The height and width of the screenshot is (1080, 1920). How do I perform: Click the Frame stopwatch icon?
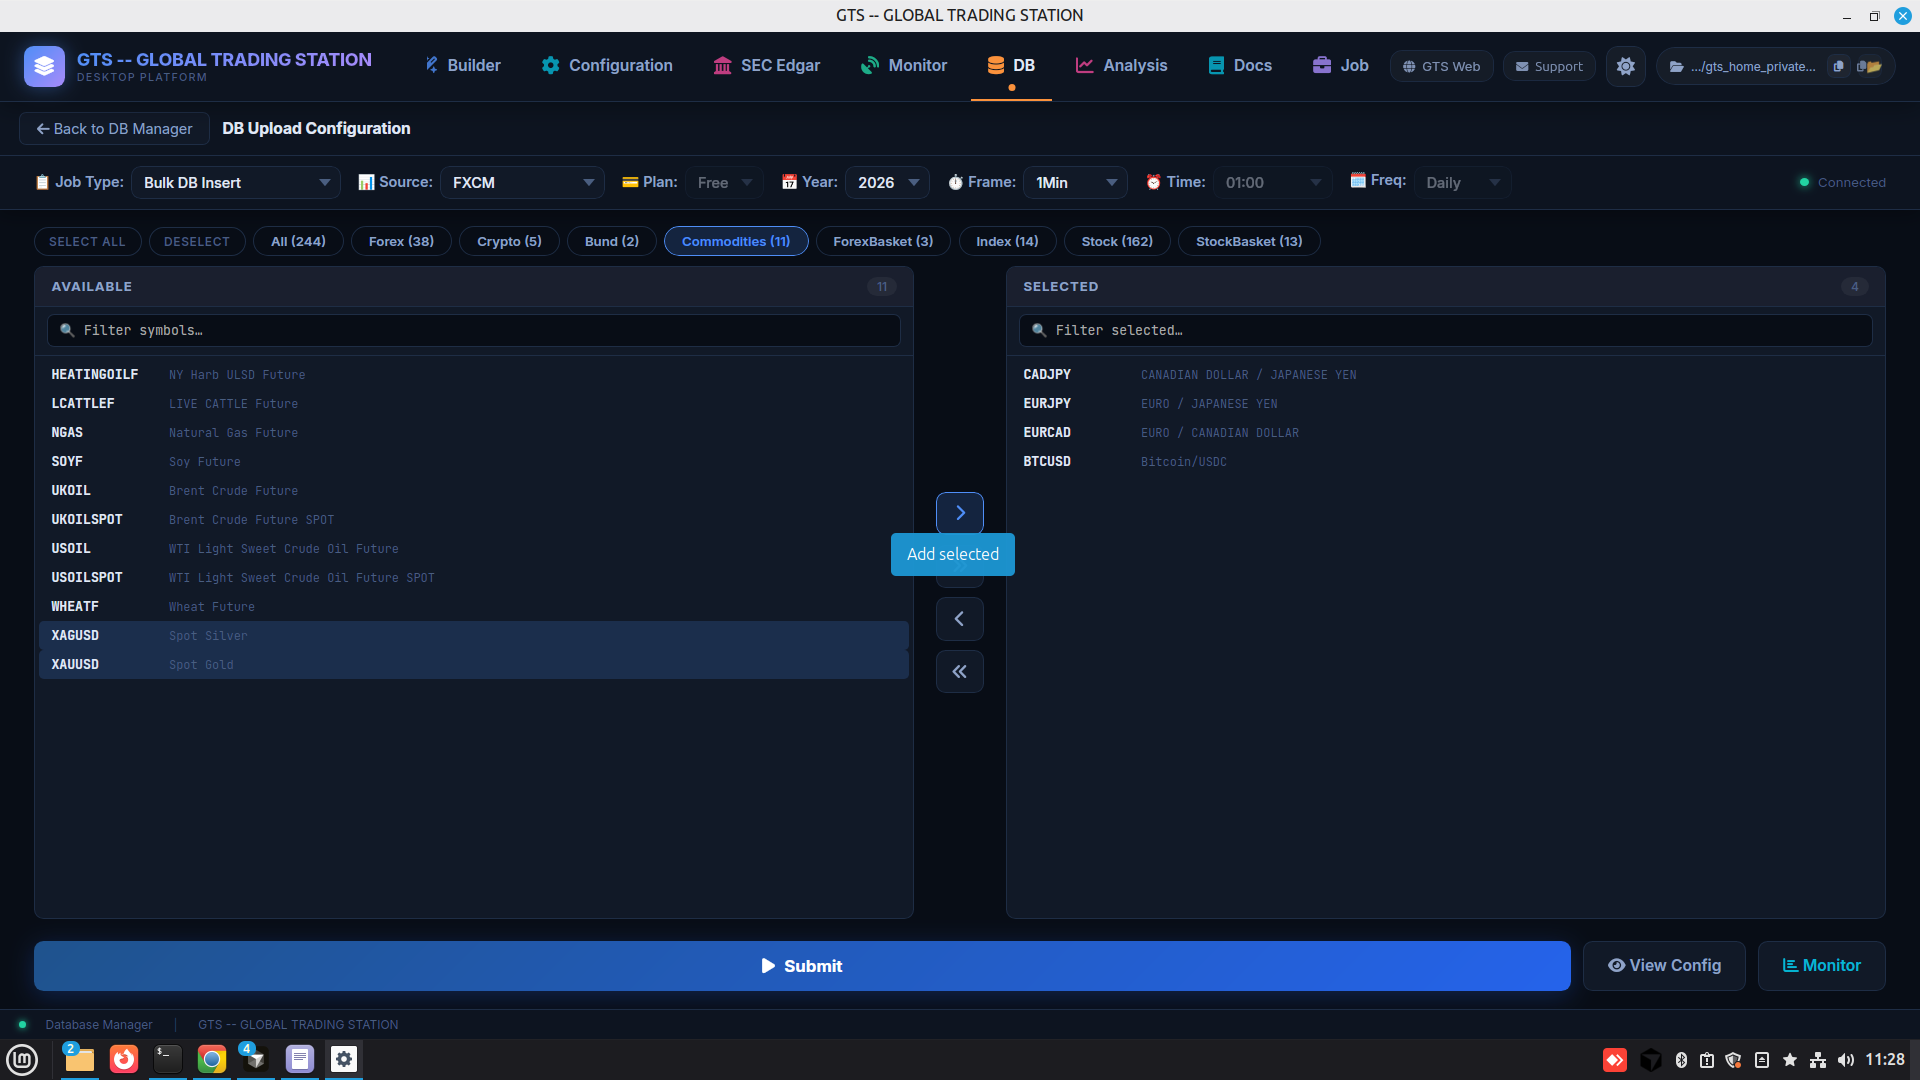(x=955, y=182)
